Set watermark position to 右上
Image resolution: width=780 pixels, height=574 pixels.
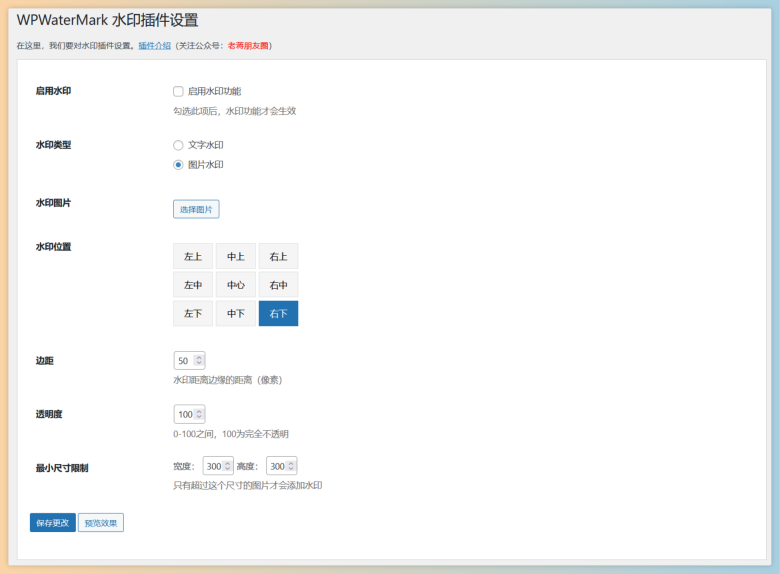coord(279,257)
